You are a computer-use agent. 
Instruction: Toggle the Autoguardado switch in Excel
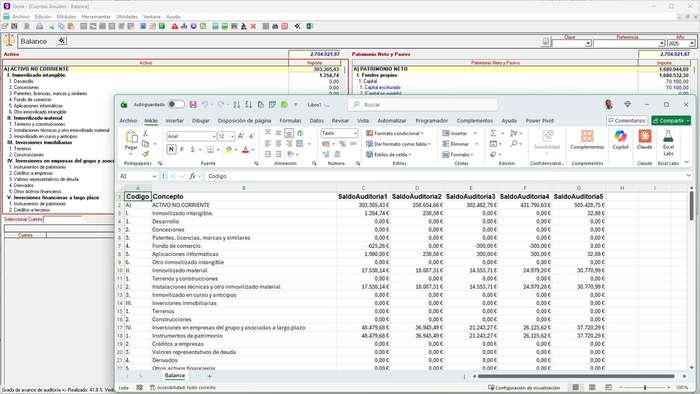pyautogui.click(x=176, y=104)
